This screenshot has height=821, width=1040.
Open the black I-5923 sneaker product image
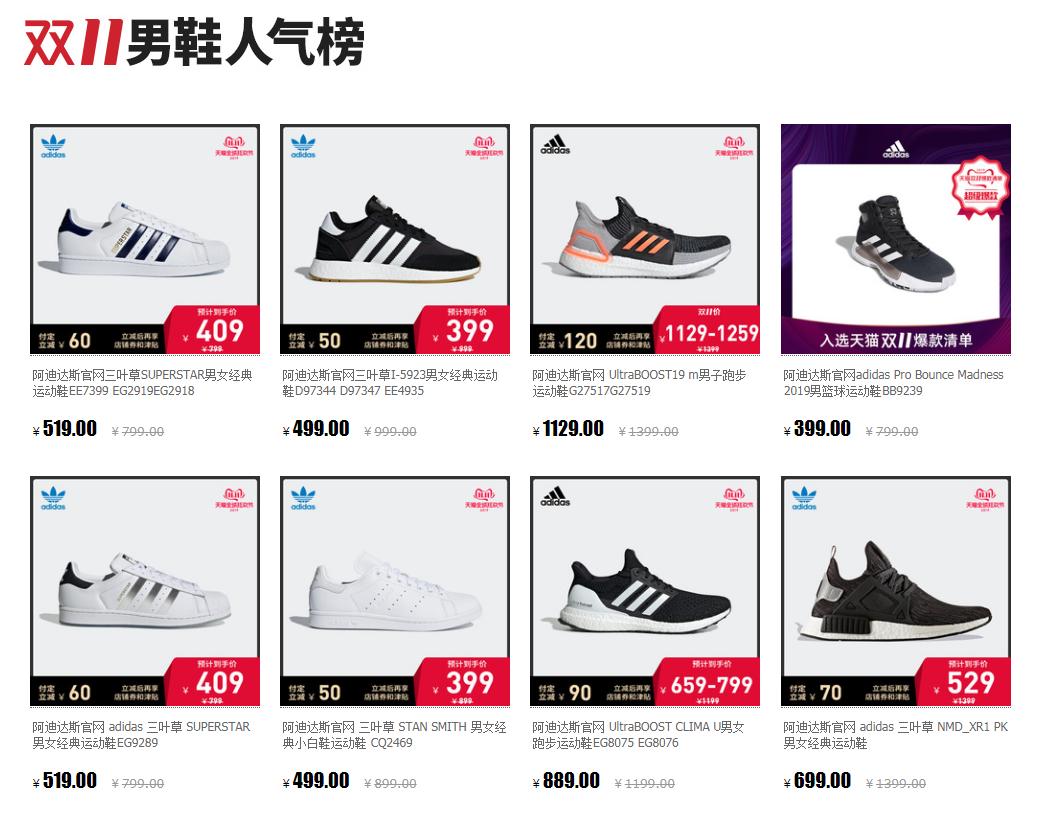tap(395, 239)
